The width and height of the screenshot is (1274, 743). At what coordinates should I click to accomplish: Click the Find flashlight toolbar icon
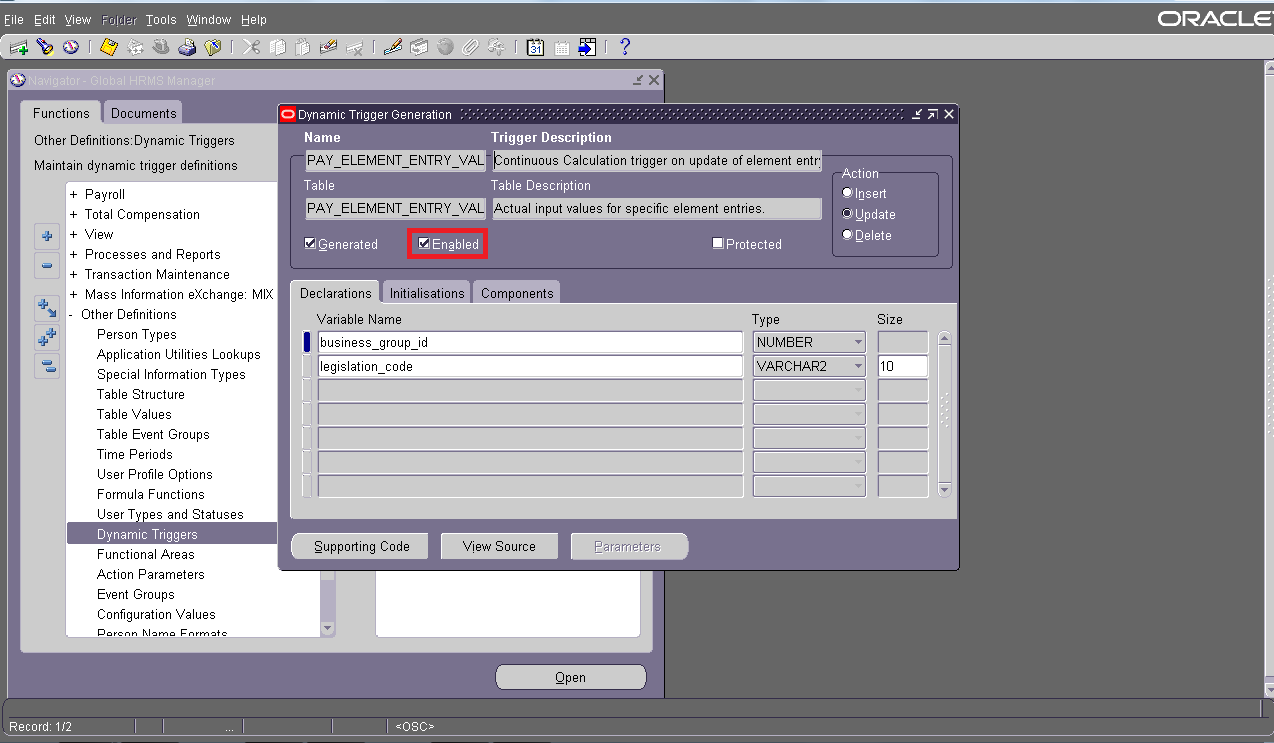tap(45, 47)
